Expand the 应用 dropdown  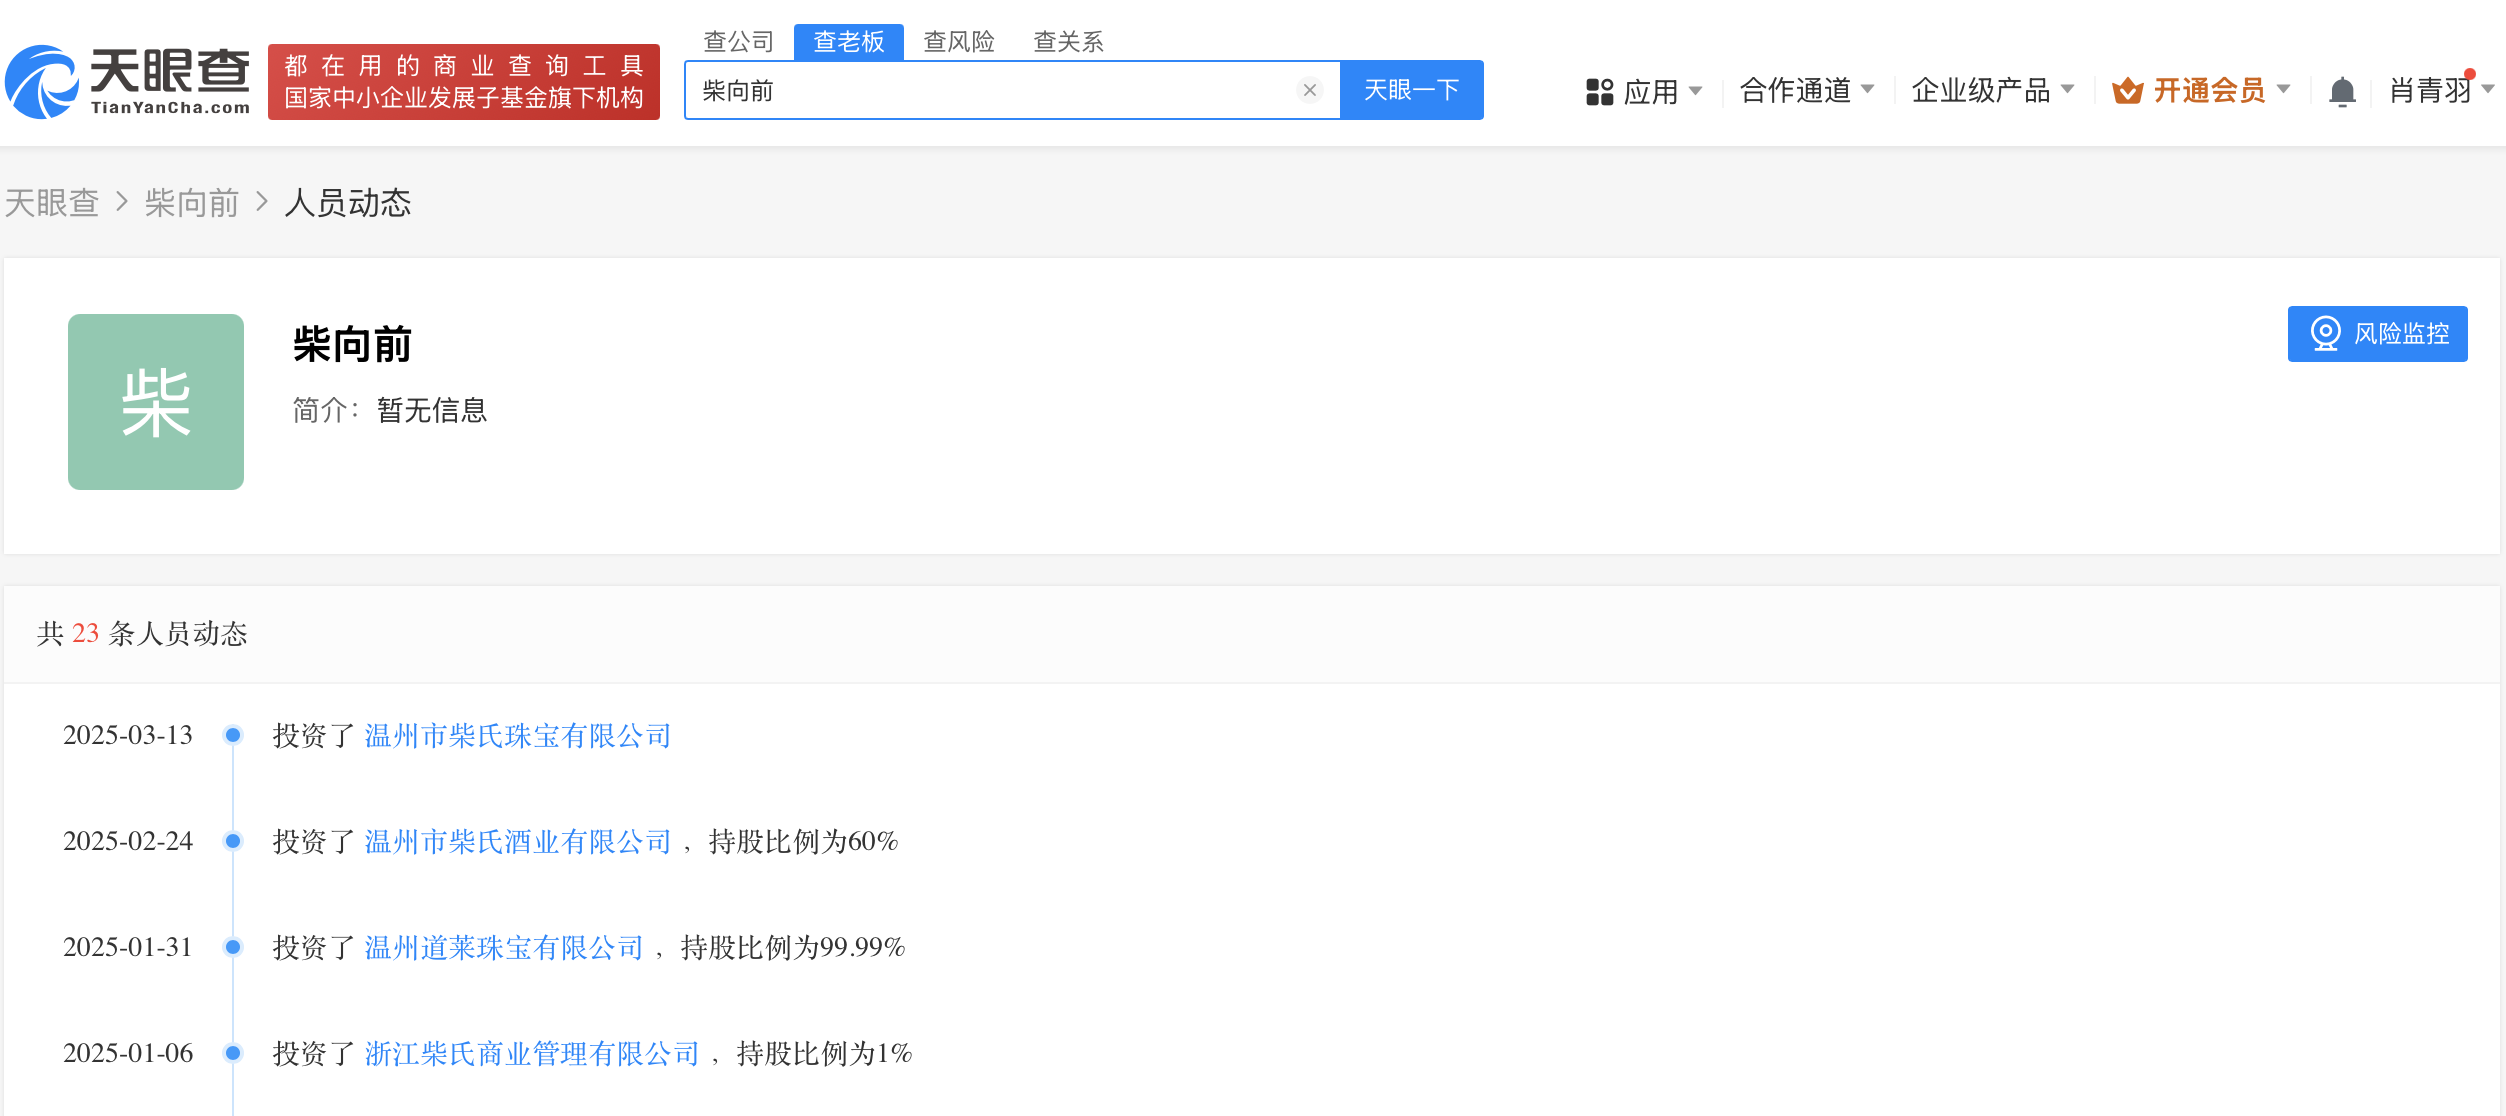tap(1650, 92)
